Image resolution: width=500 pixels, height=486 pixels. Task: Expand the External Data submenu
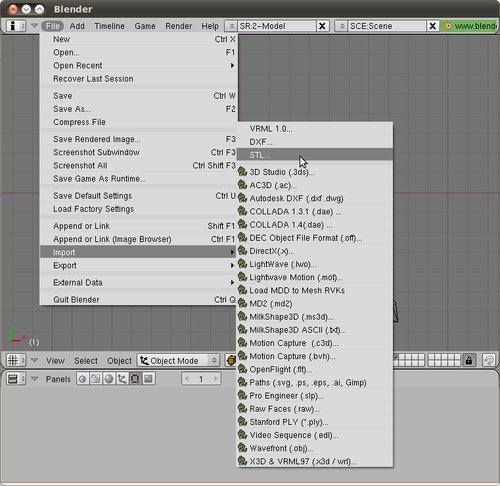(138, 282)
